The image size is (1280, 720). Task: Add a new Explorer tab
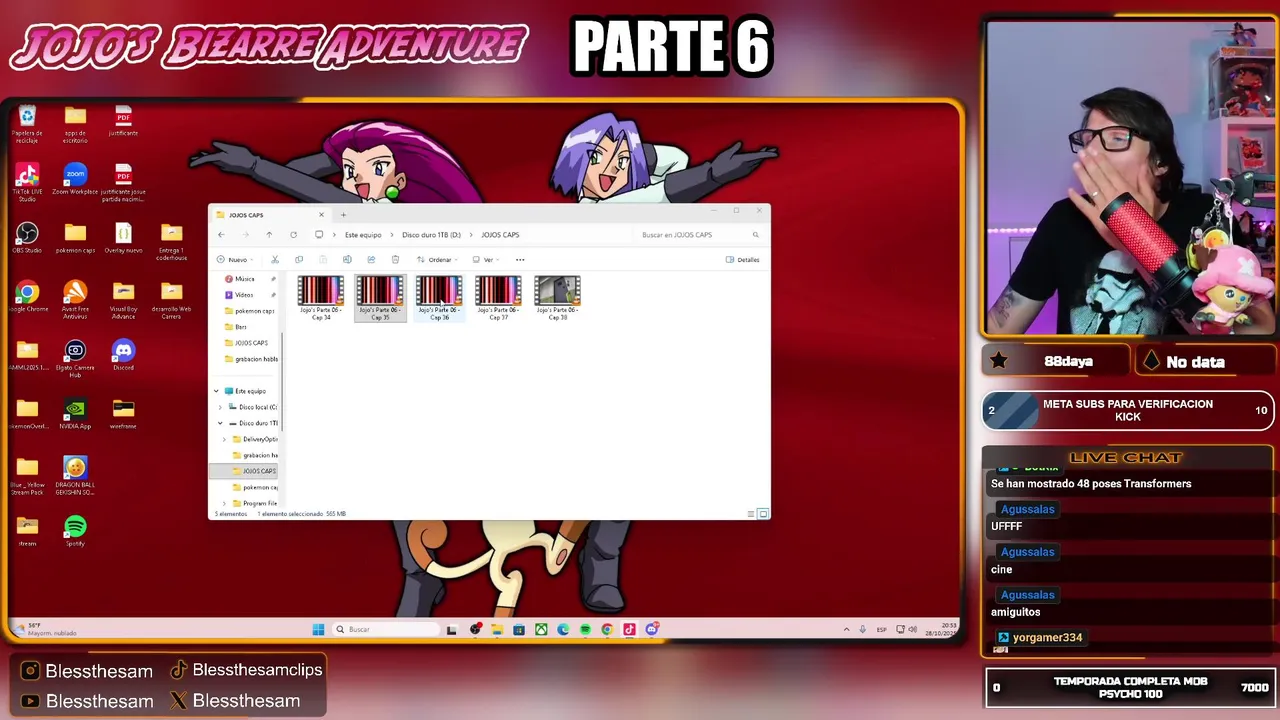click(x=343, y=215)
